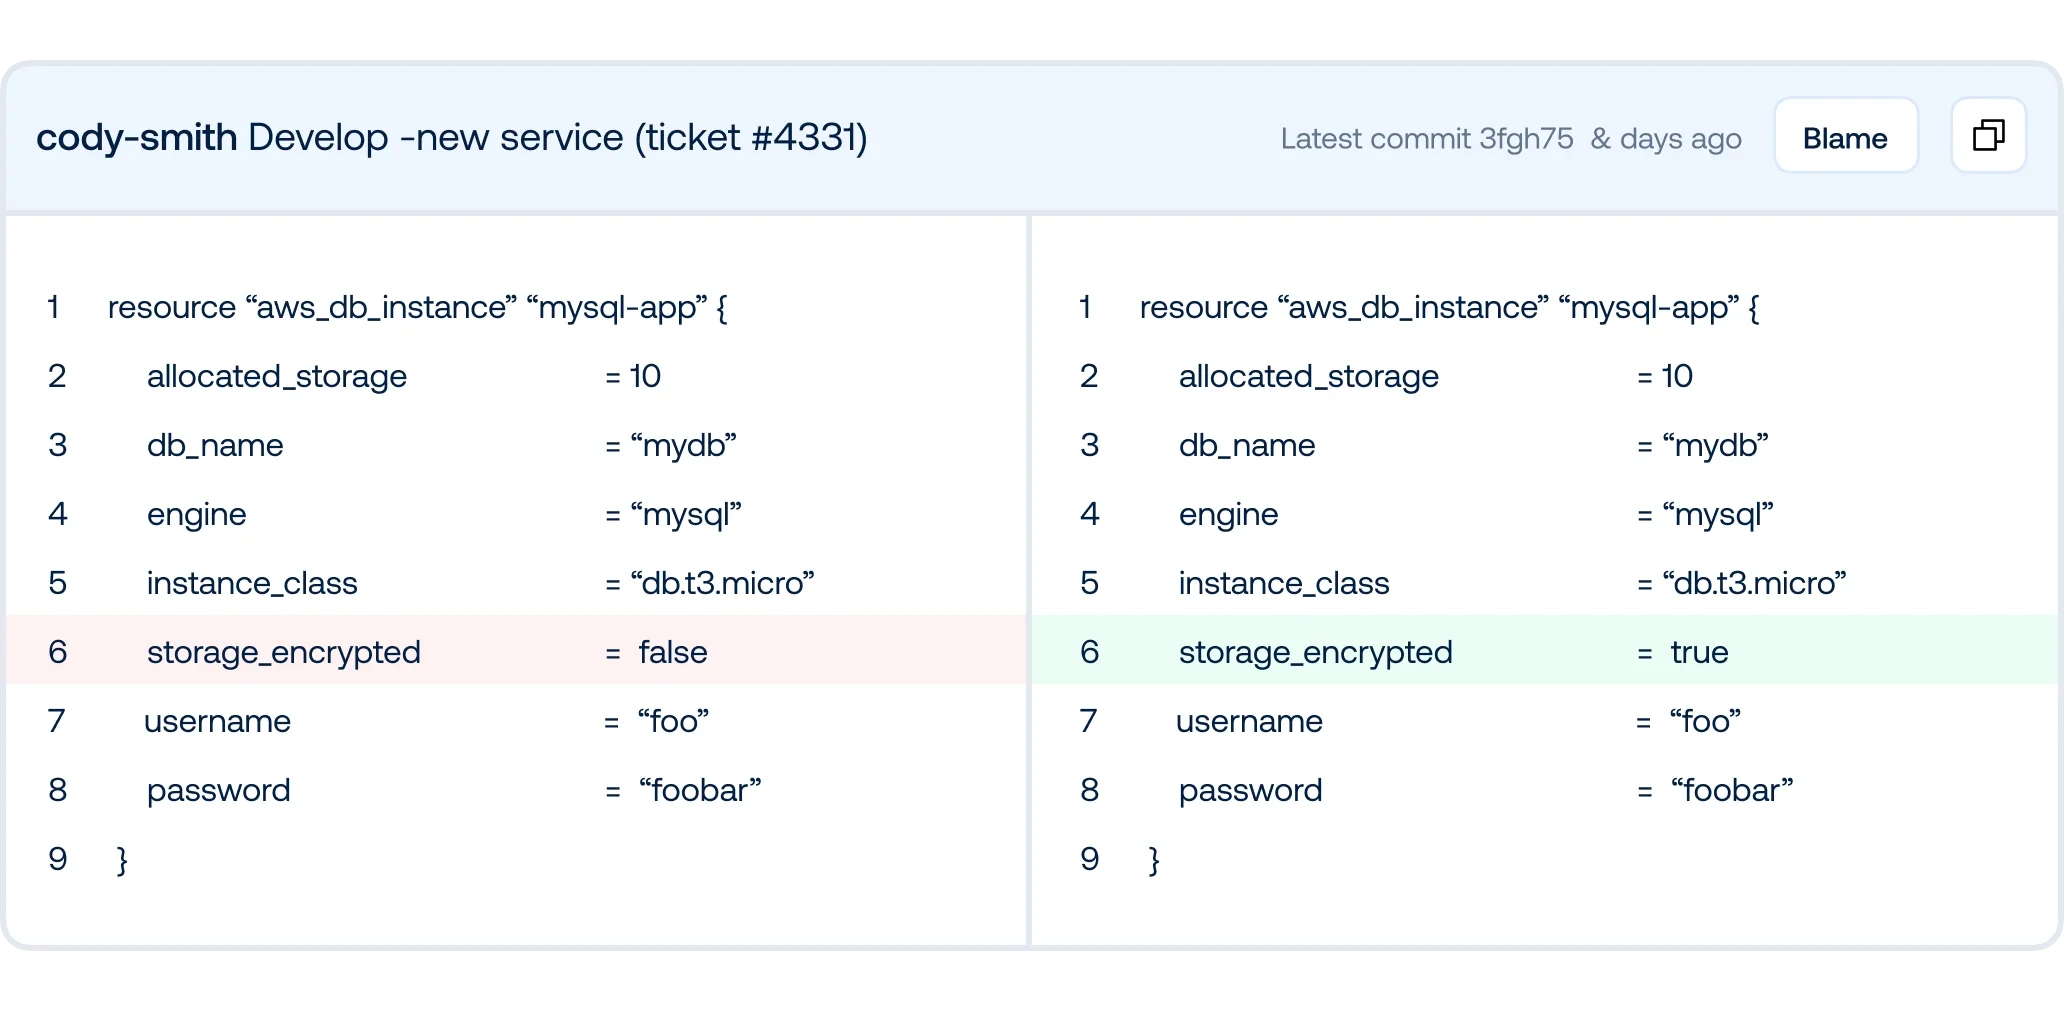The image size is (2064, 1011).
Task: Click “foo” value in left pane
Action: point(674,721)
